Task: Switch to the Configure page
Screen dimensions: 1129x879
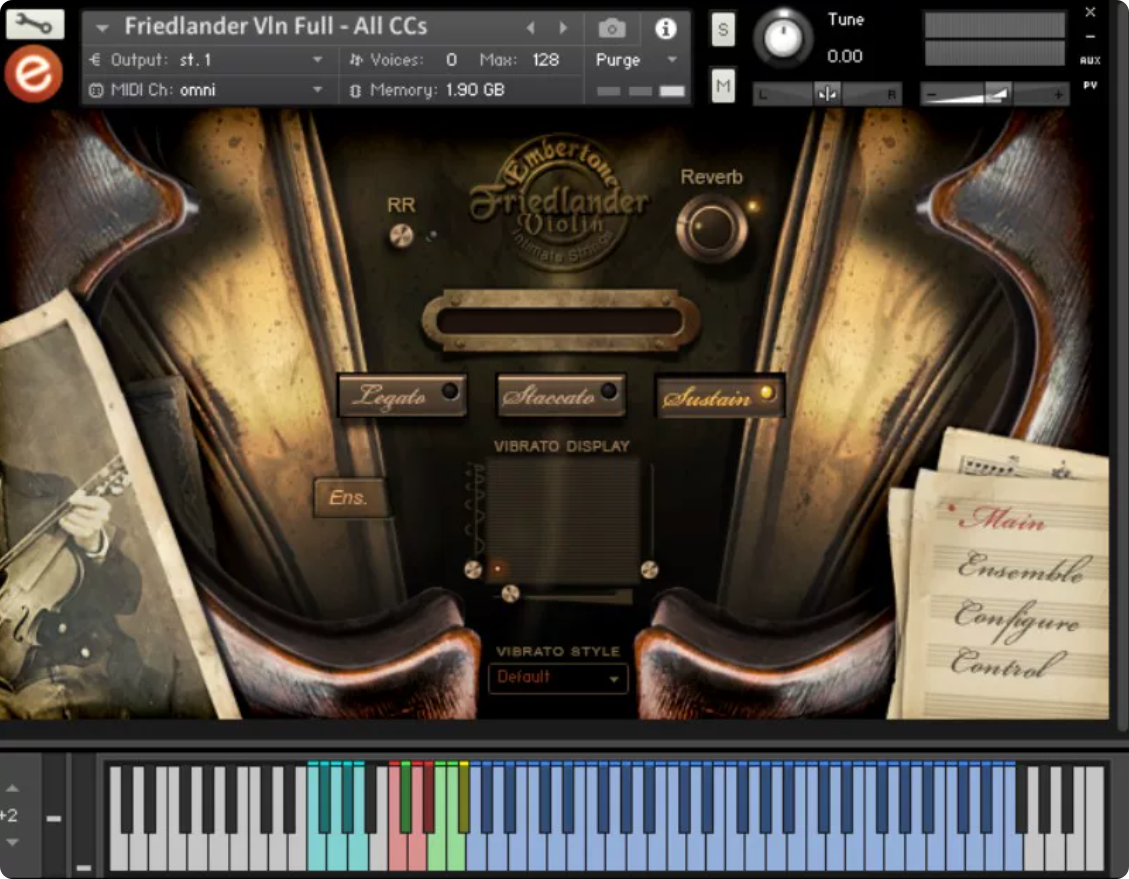Action: pos(1017,619)
